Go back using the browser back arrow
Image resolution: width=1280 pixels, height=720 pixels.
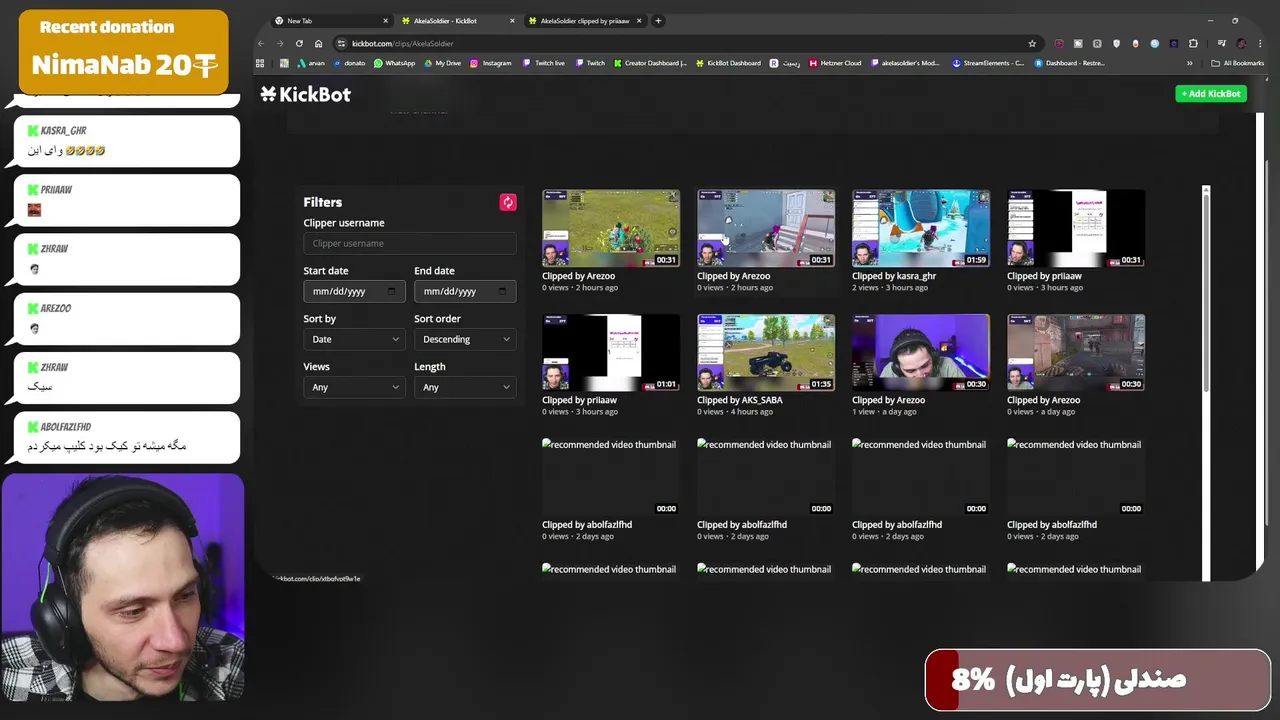(261, 43)
